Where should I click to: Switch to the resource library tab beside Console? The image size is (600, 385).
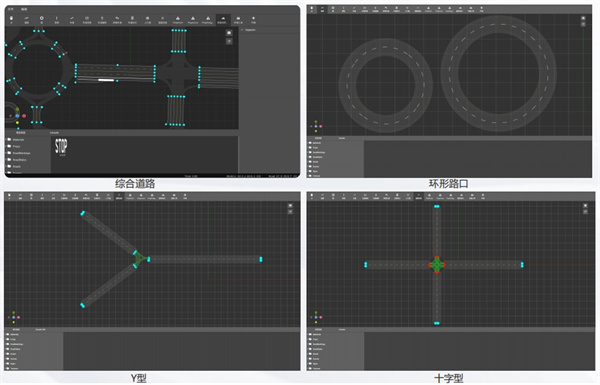coord(20,133)
